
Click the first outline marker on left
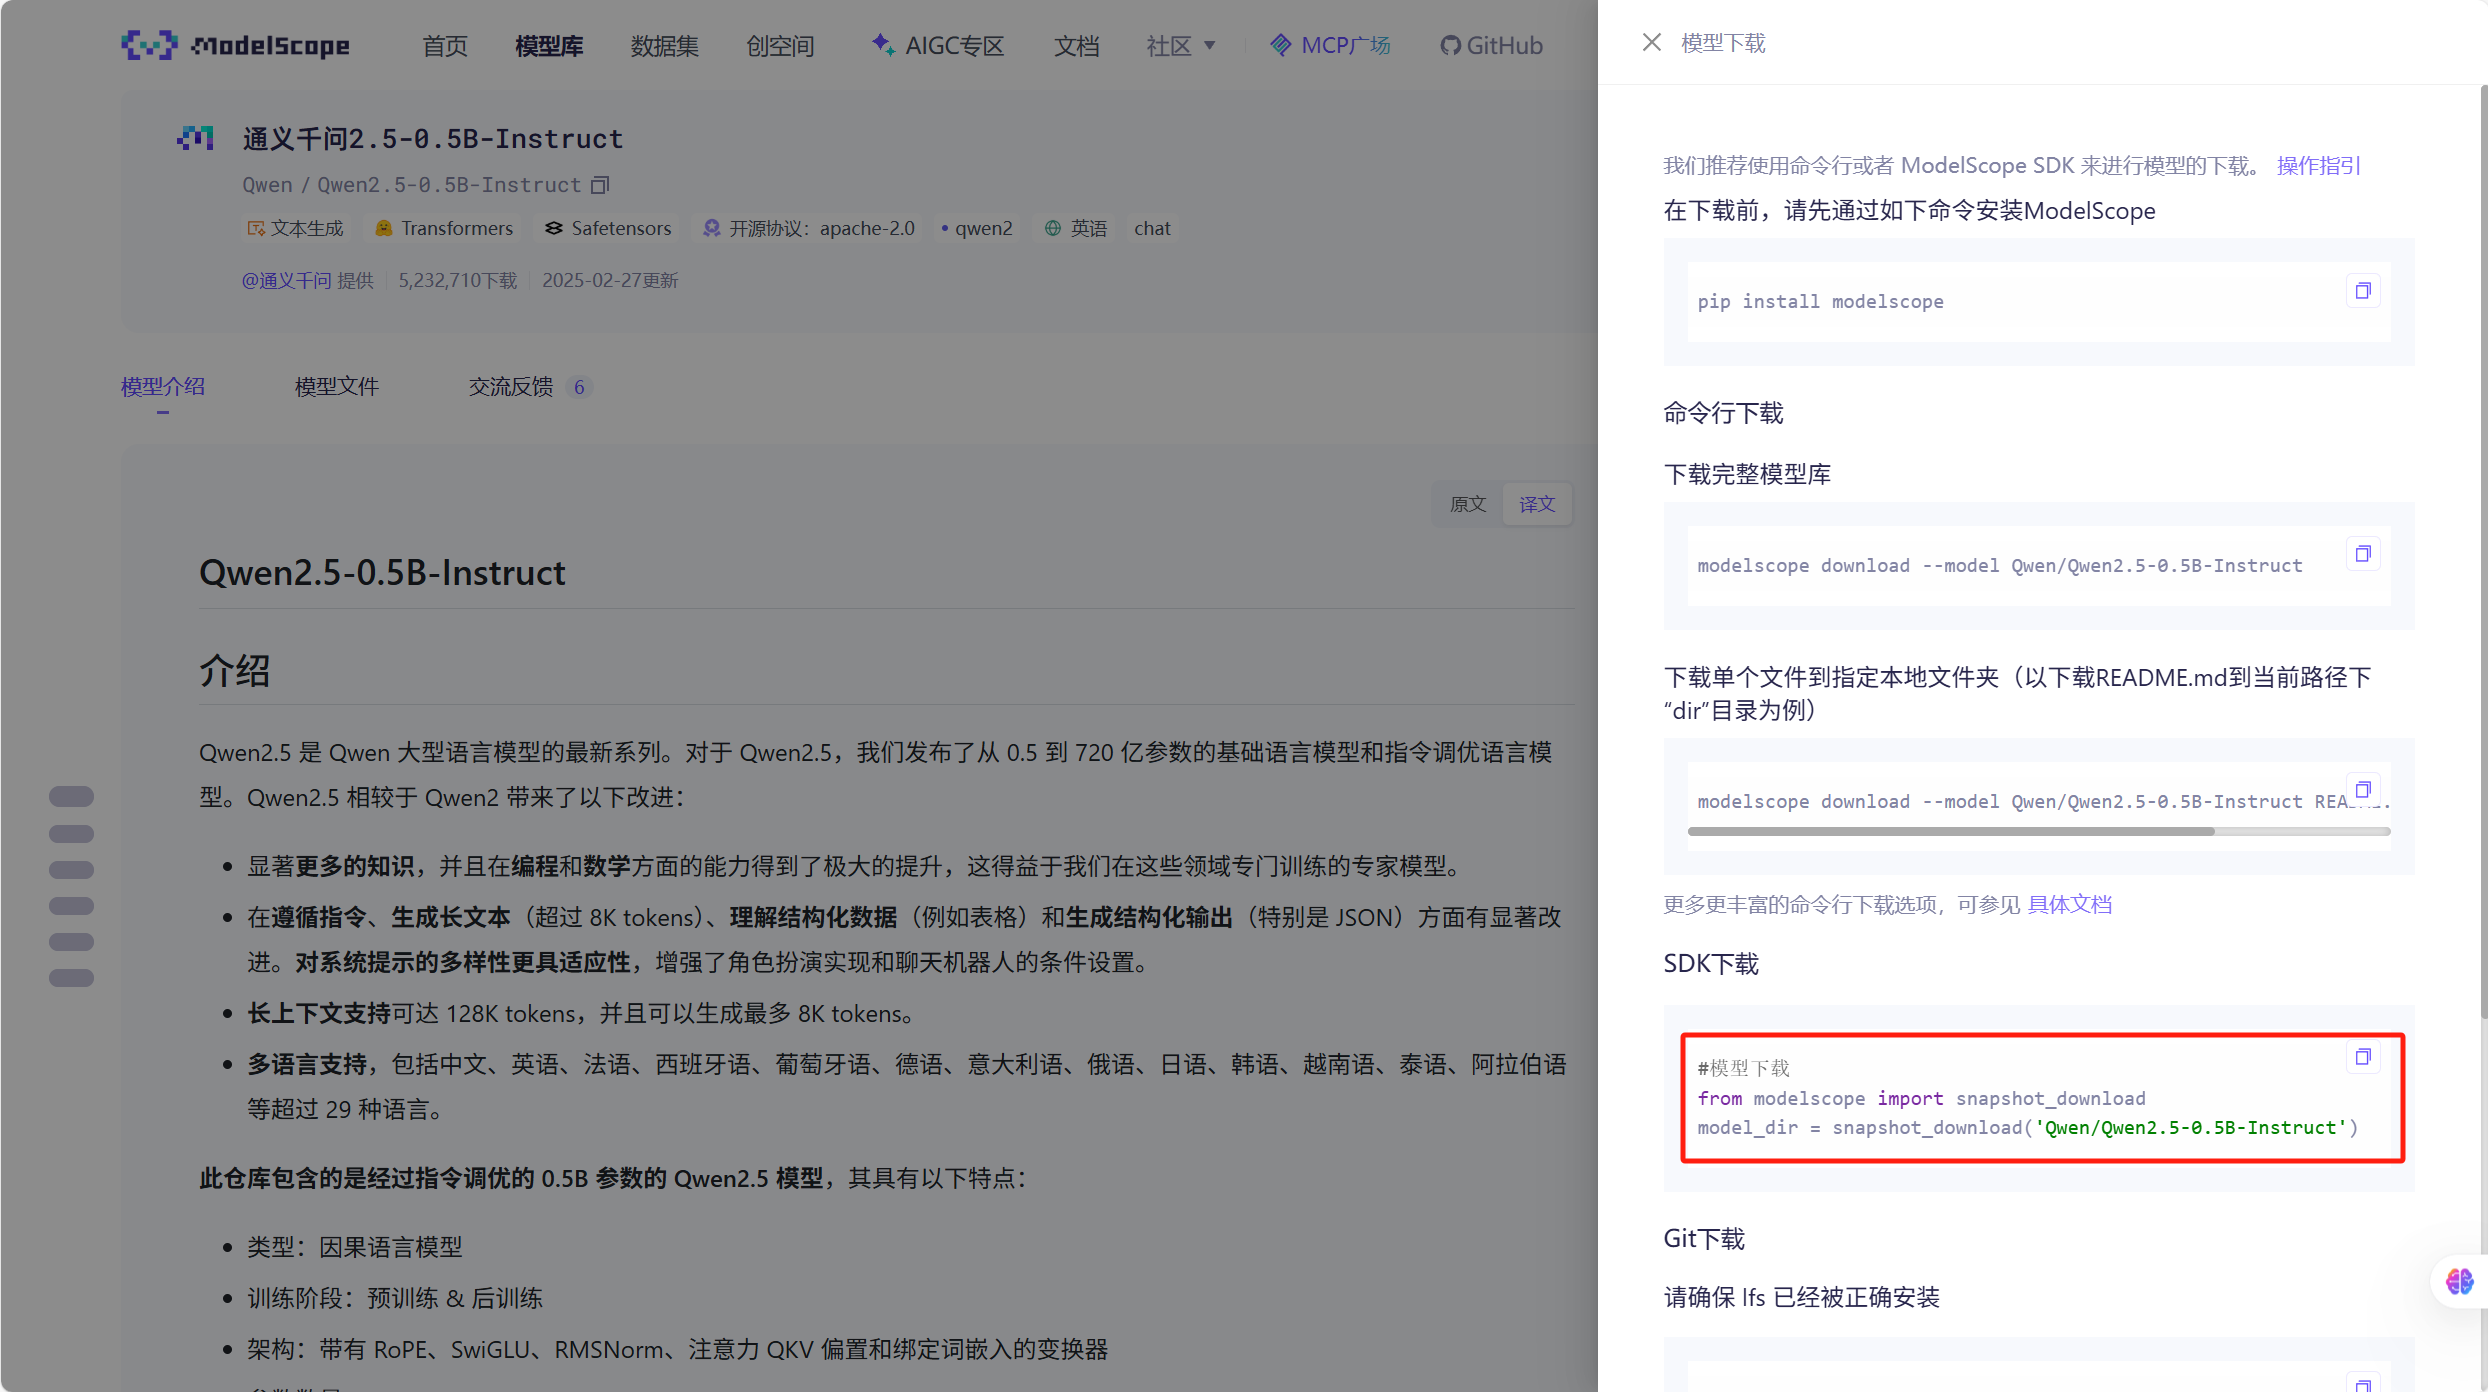click(71, 797)
